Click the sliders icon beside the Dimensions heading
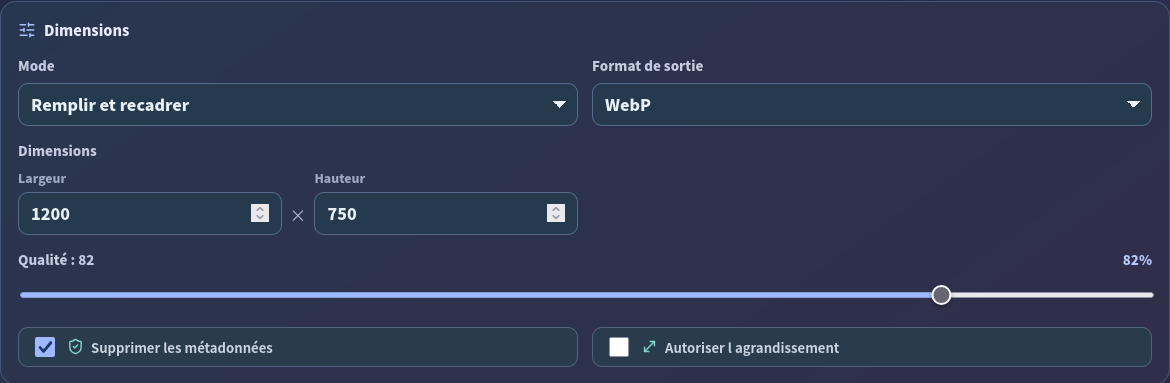 pos(27,31)
